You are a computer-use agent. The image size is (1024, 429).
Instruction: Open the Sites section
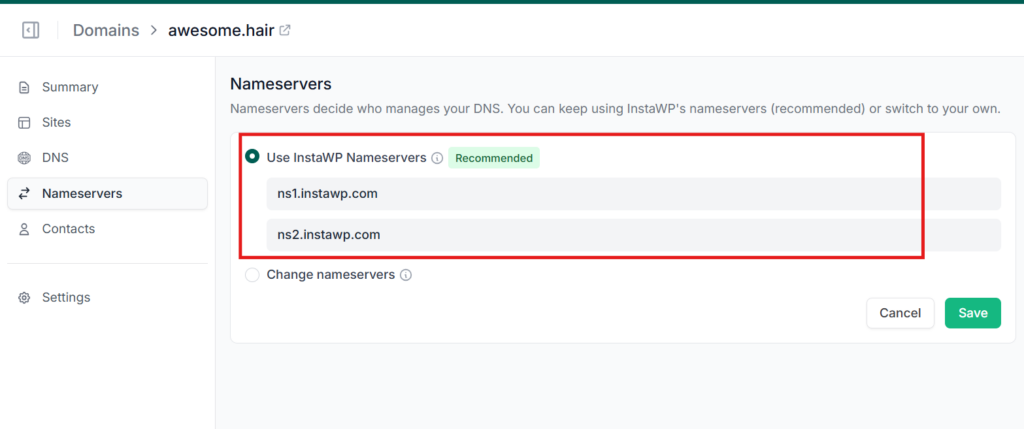pyautogui.click(x=107, y=123)
